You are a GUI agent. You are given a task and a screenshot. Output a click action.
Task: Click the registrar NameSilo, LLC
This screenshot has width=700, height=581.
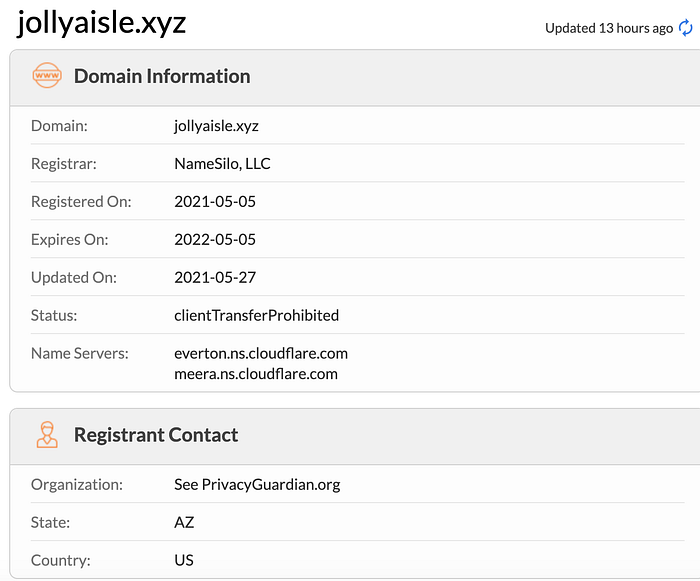click(x=222, y=164)
